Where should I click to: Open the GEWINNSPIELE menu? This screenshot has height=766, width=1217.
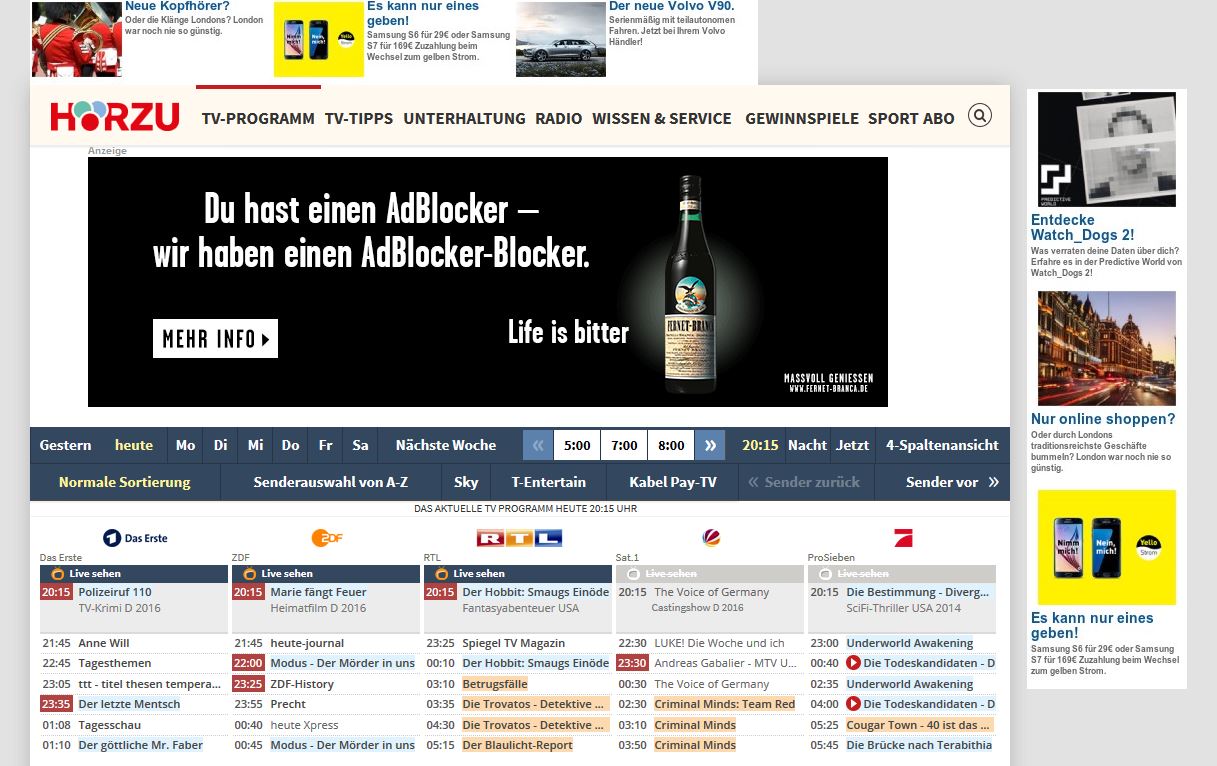802,118
